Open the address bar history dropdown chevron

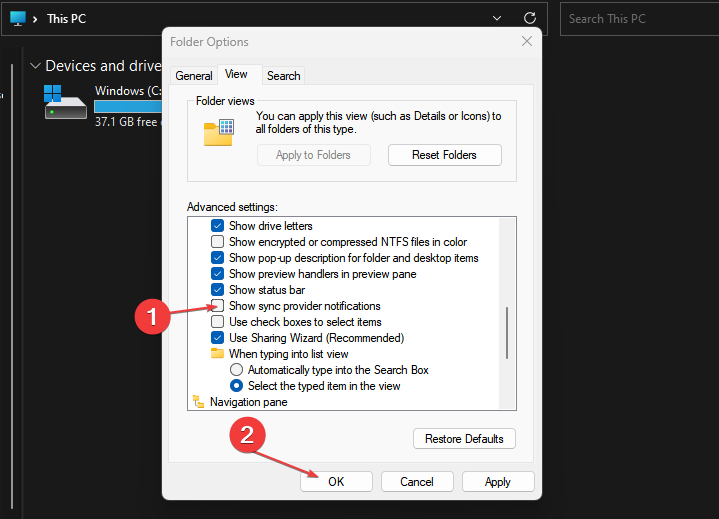coord(497,18)
